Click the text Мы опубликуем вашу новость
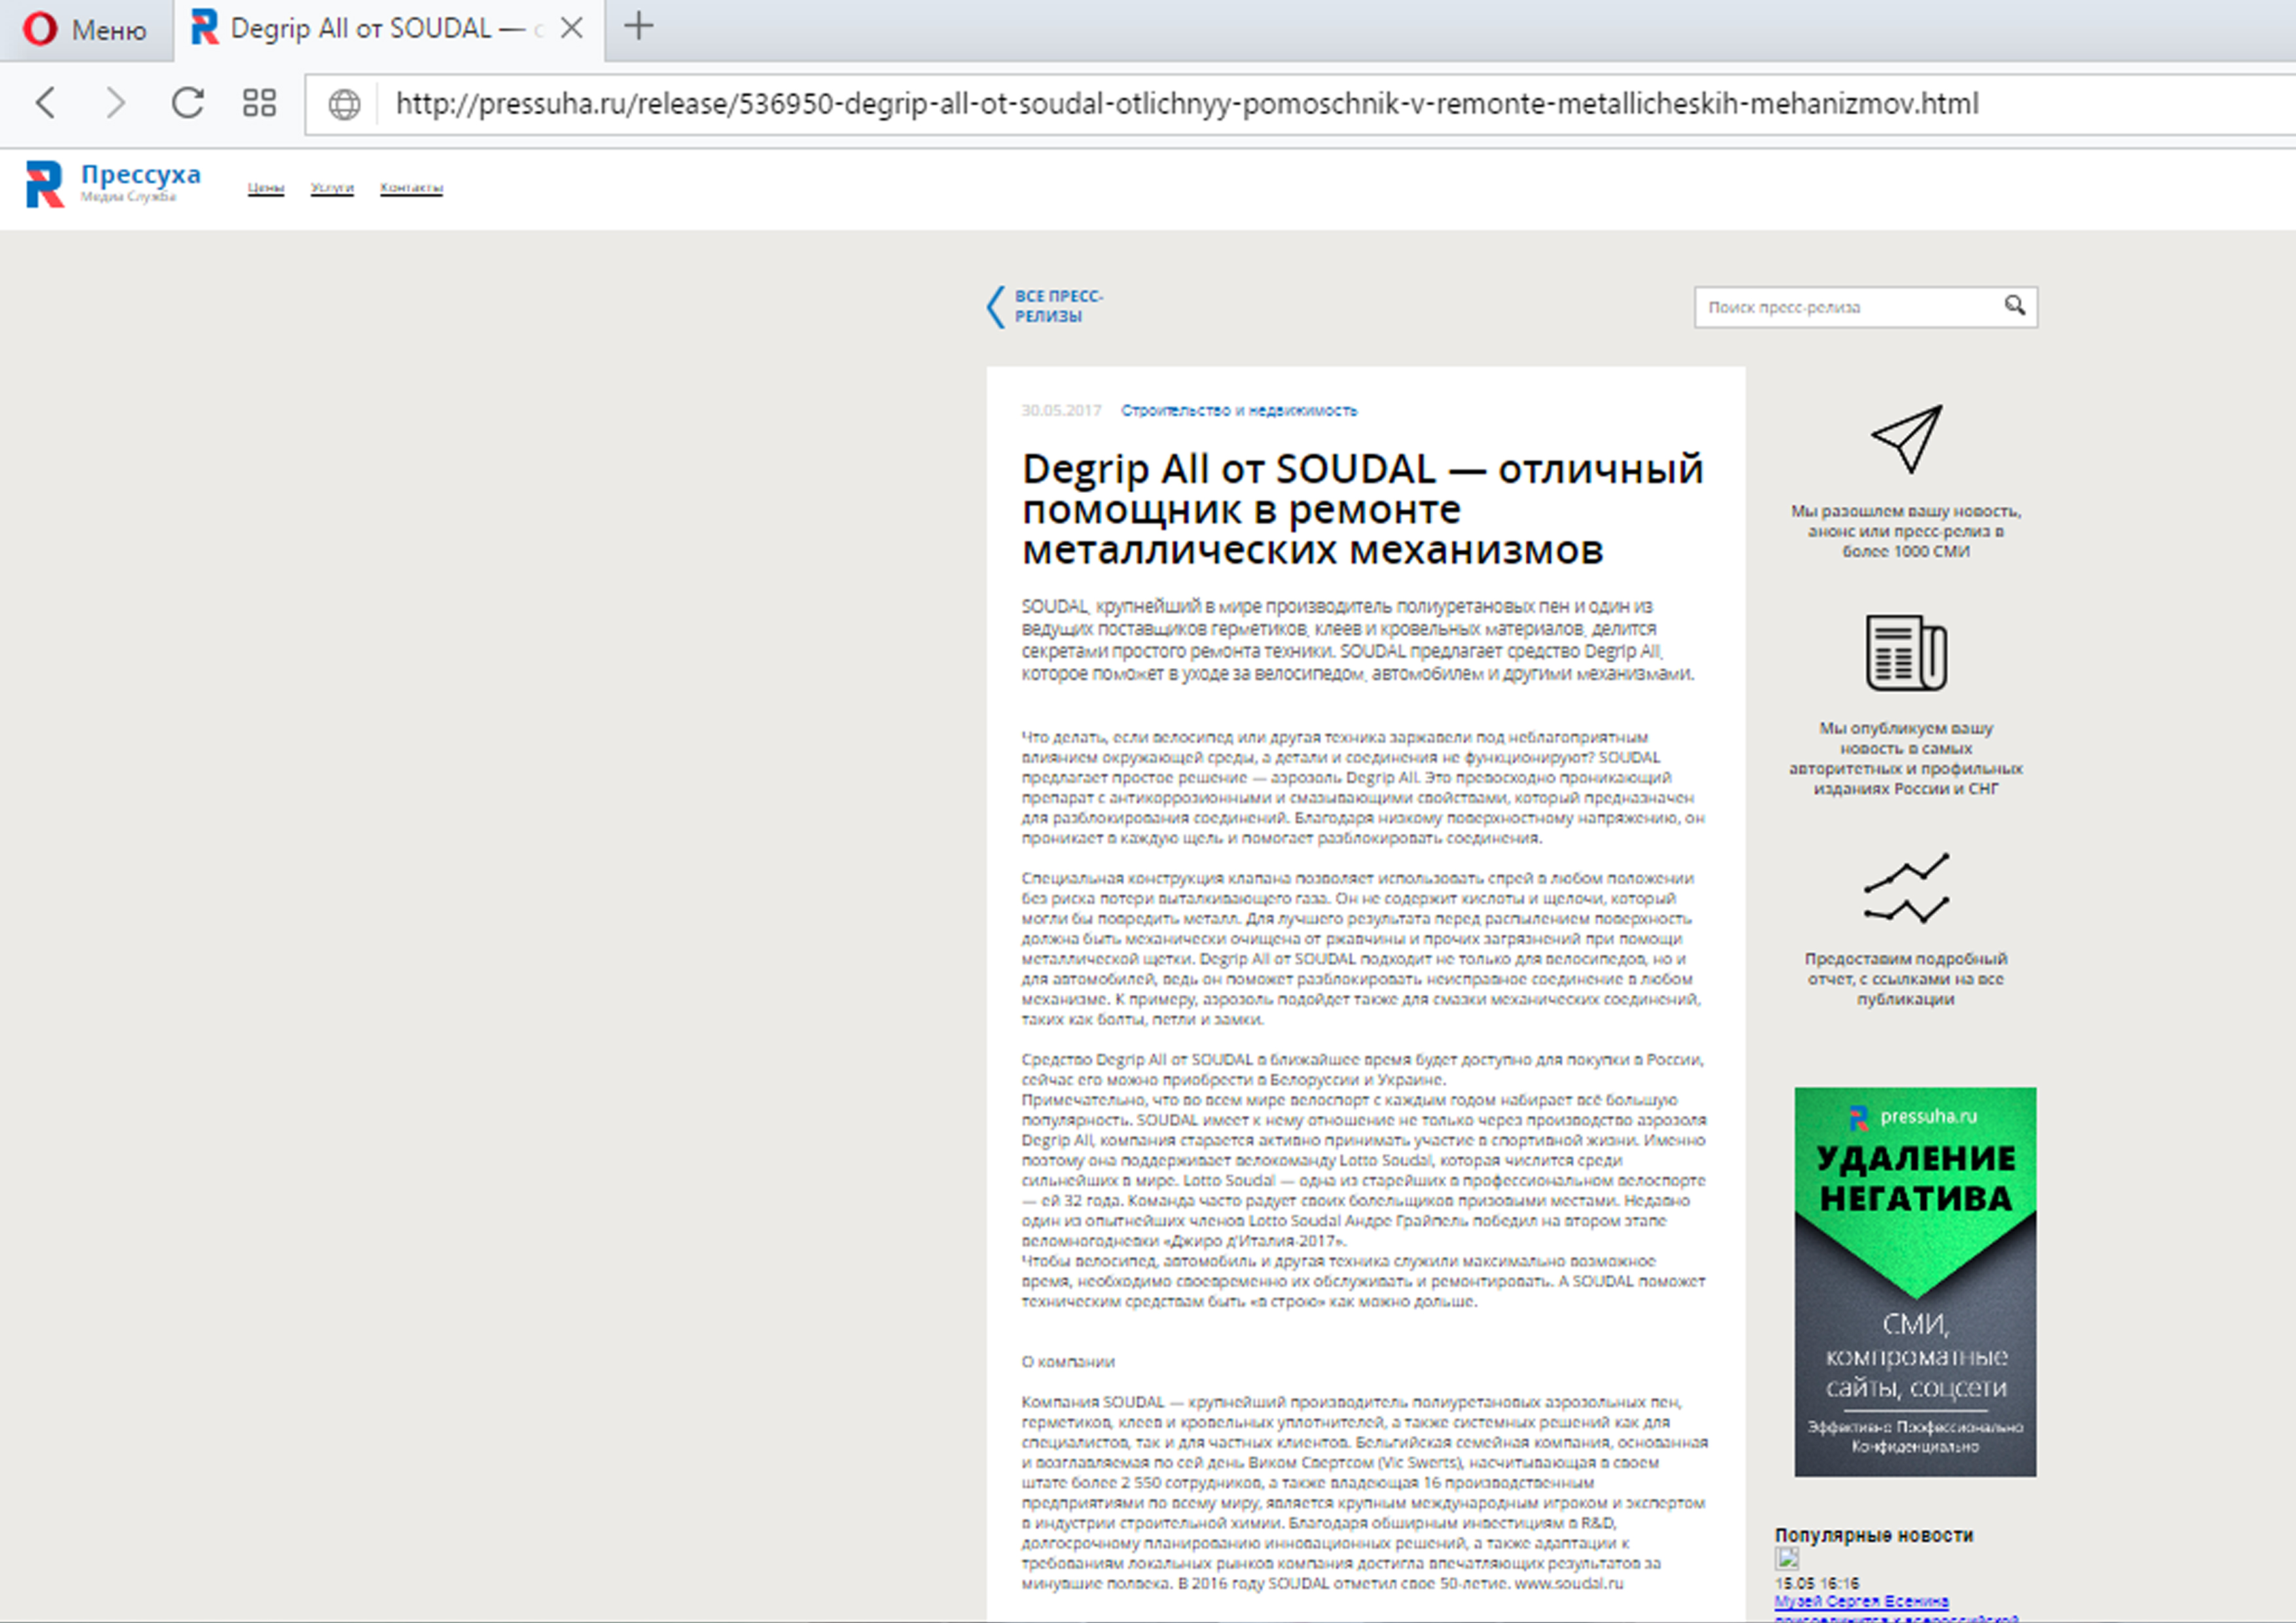 click(1906, 758)
